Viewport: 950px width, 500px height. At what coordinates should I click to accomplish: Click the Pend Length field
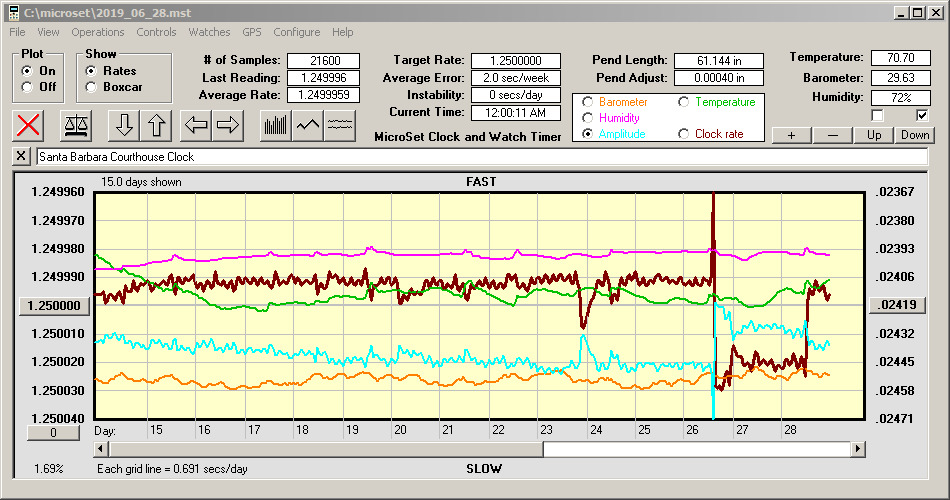pos(719,61)
